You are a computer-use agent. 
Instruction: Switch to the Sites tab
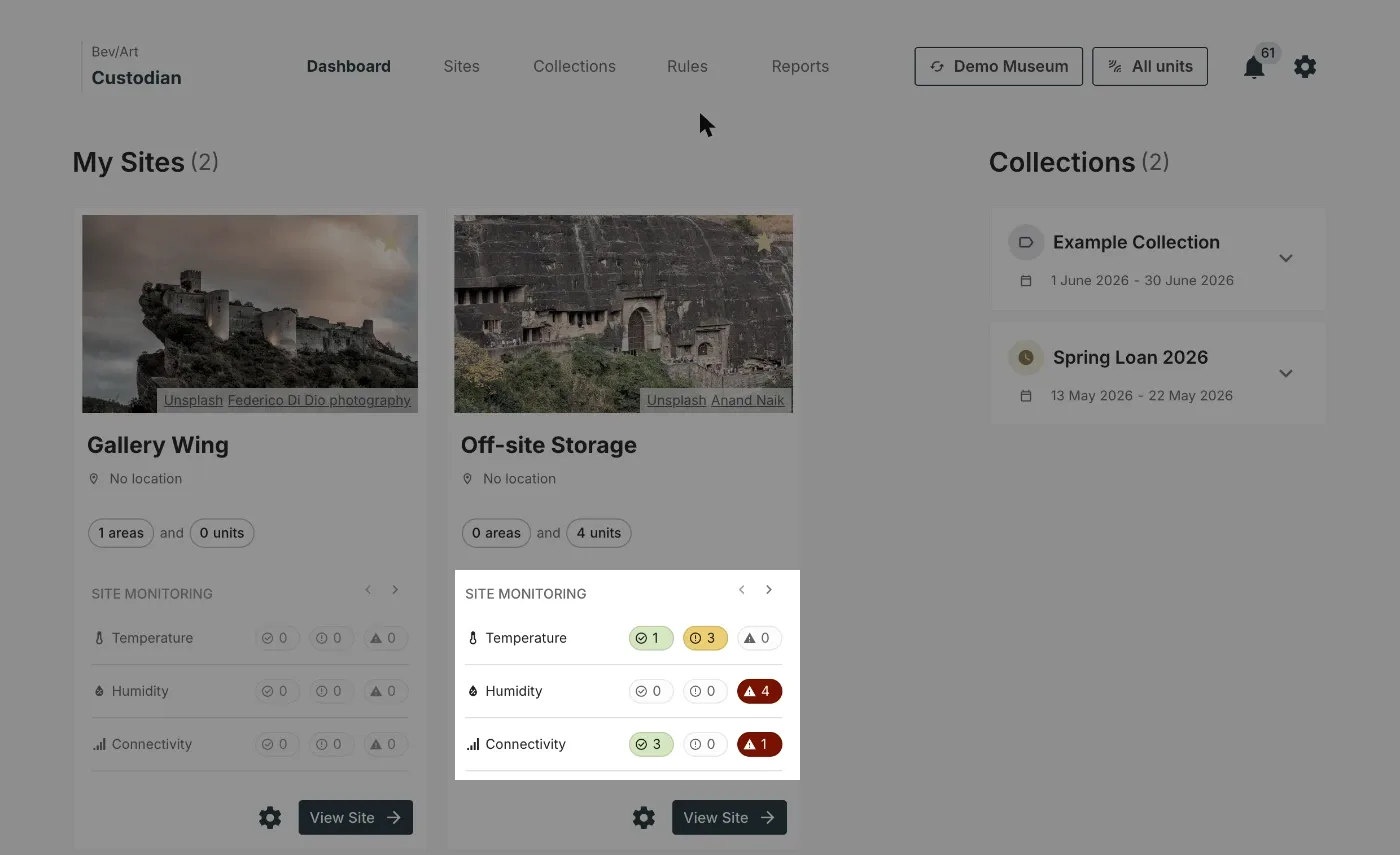click(x=462, y=66)
